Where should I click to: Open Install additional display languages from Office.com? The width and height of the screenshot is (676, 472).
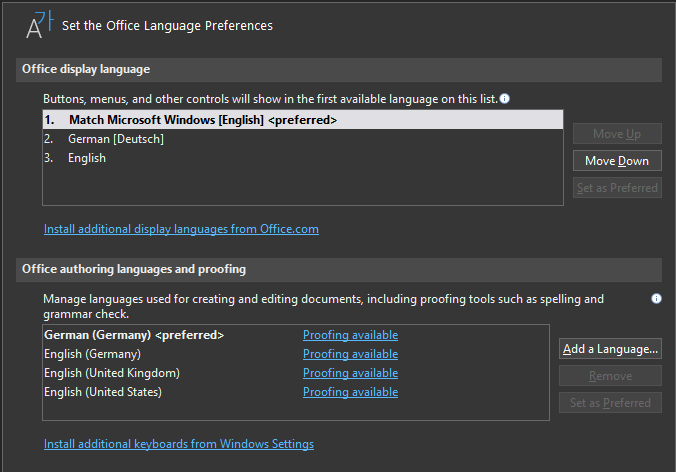coord(181,229)
